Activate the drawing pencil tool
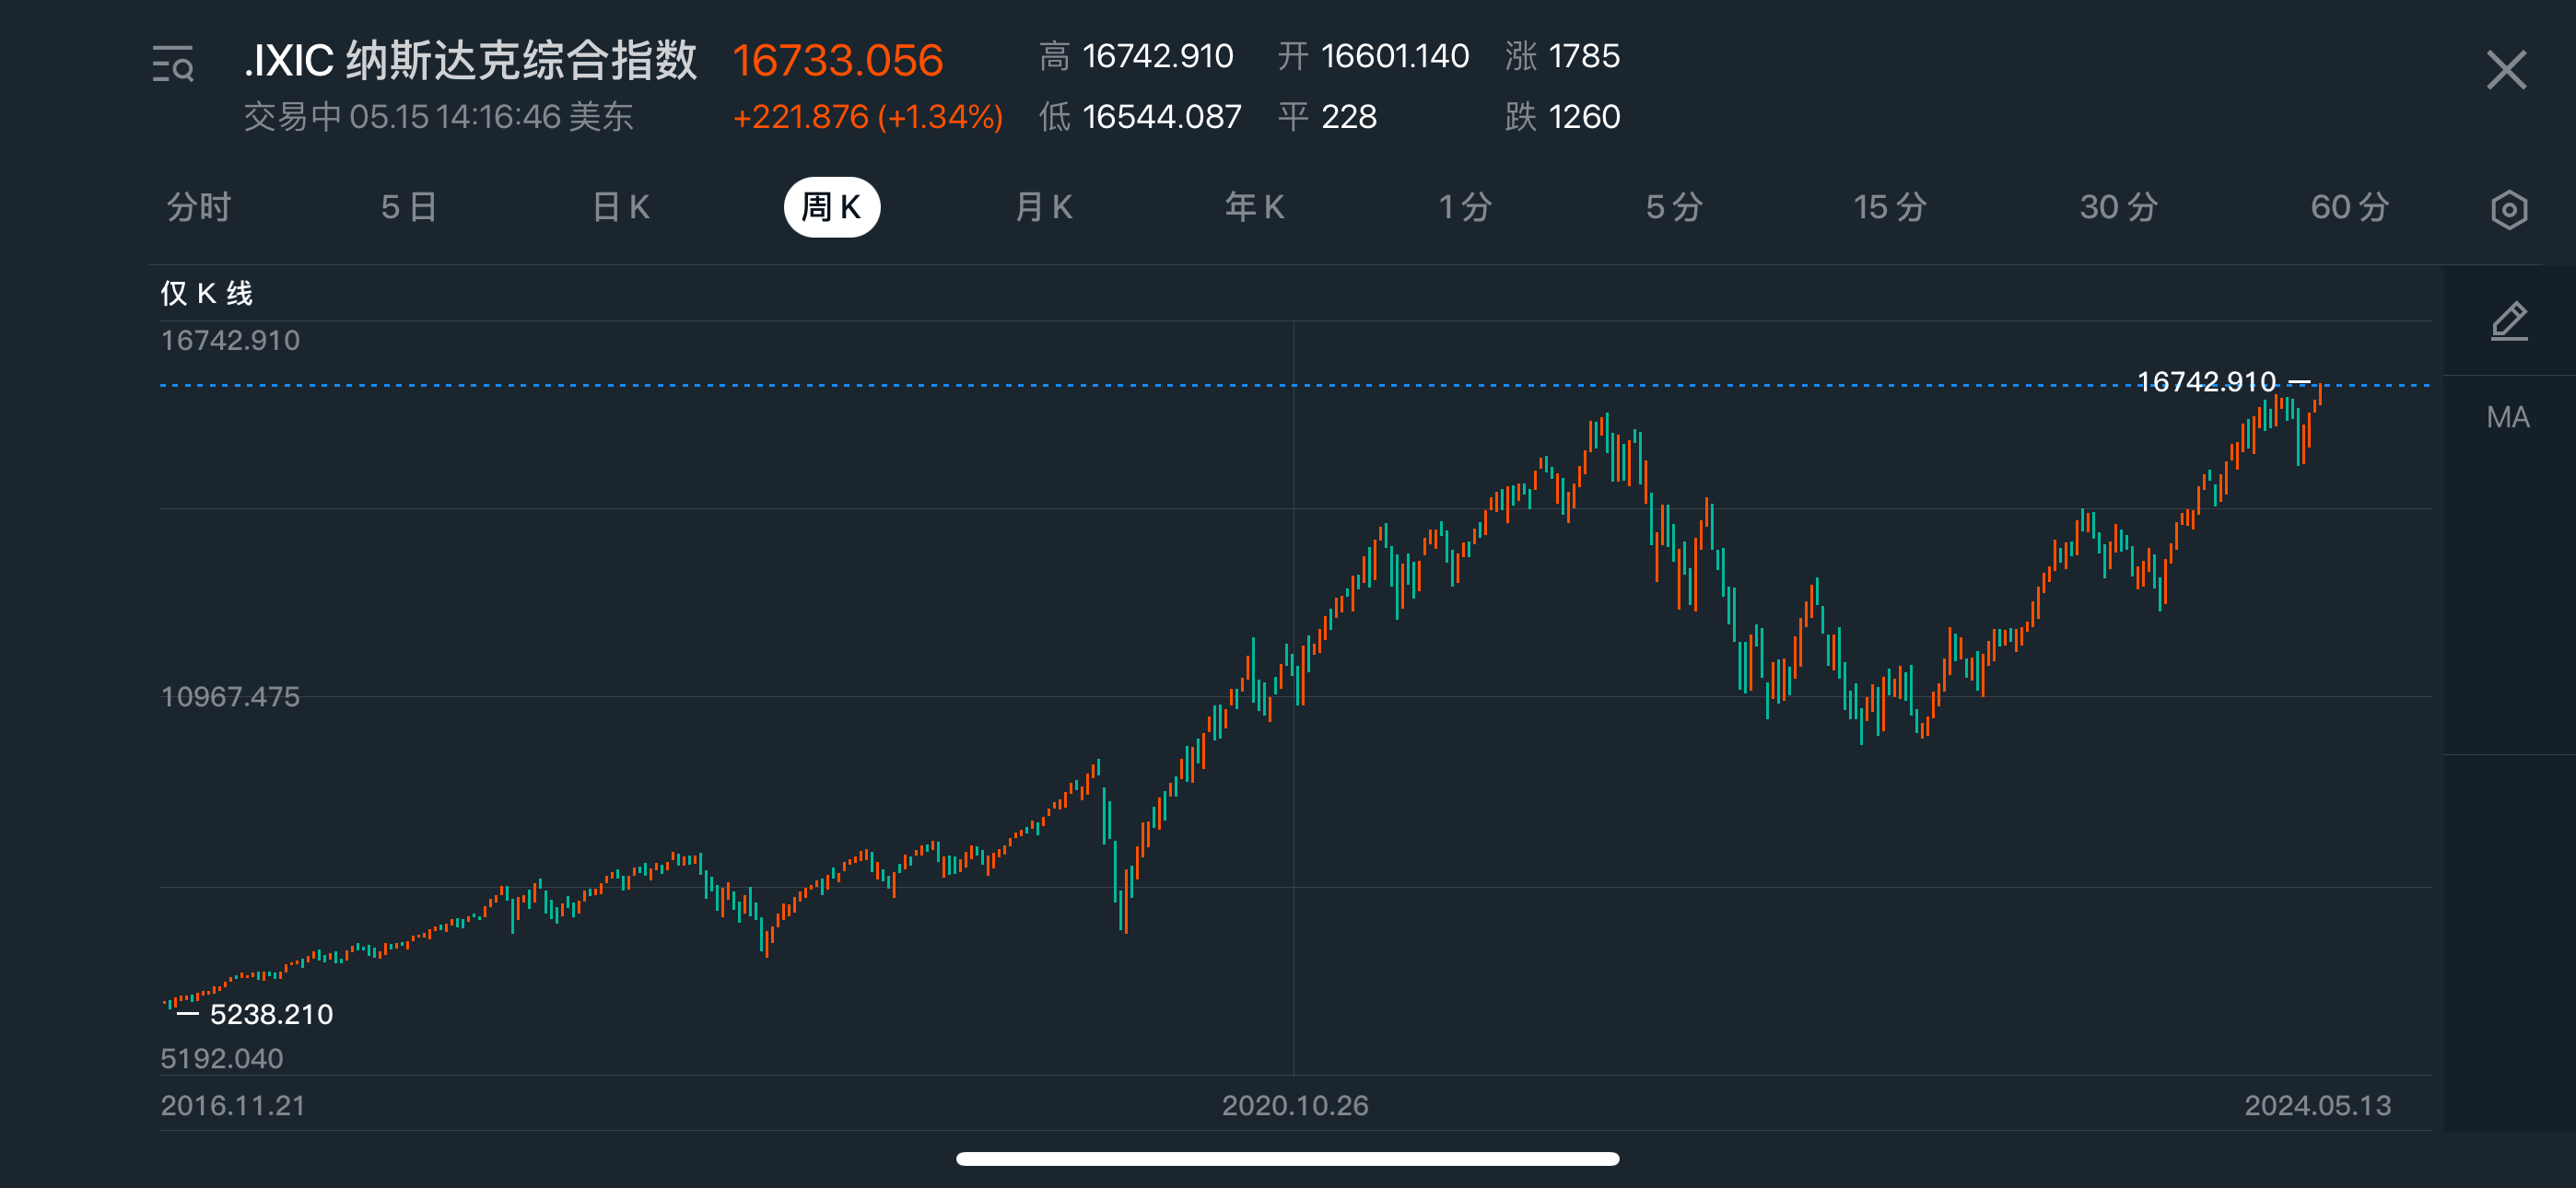 click(x=2509, y=321)
